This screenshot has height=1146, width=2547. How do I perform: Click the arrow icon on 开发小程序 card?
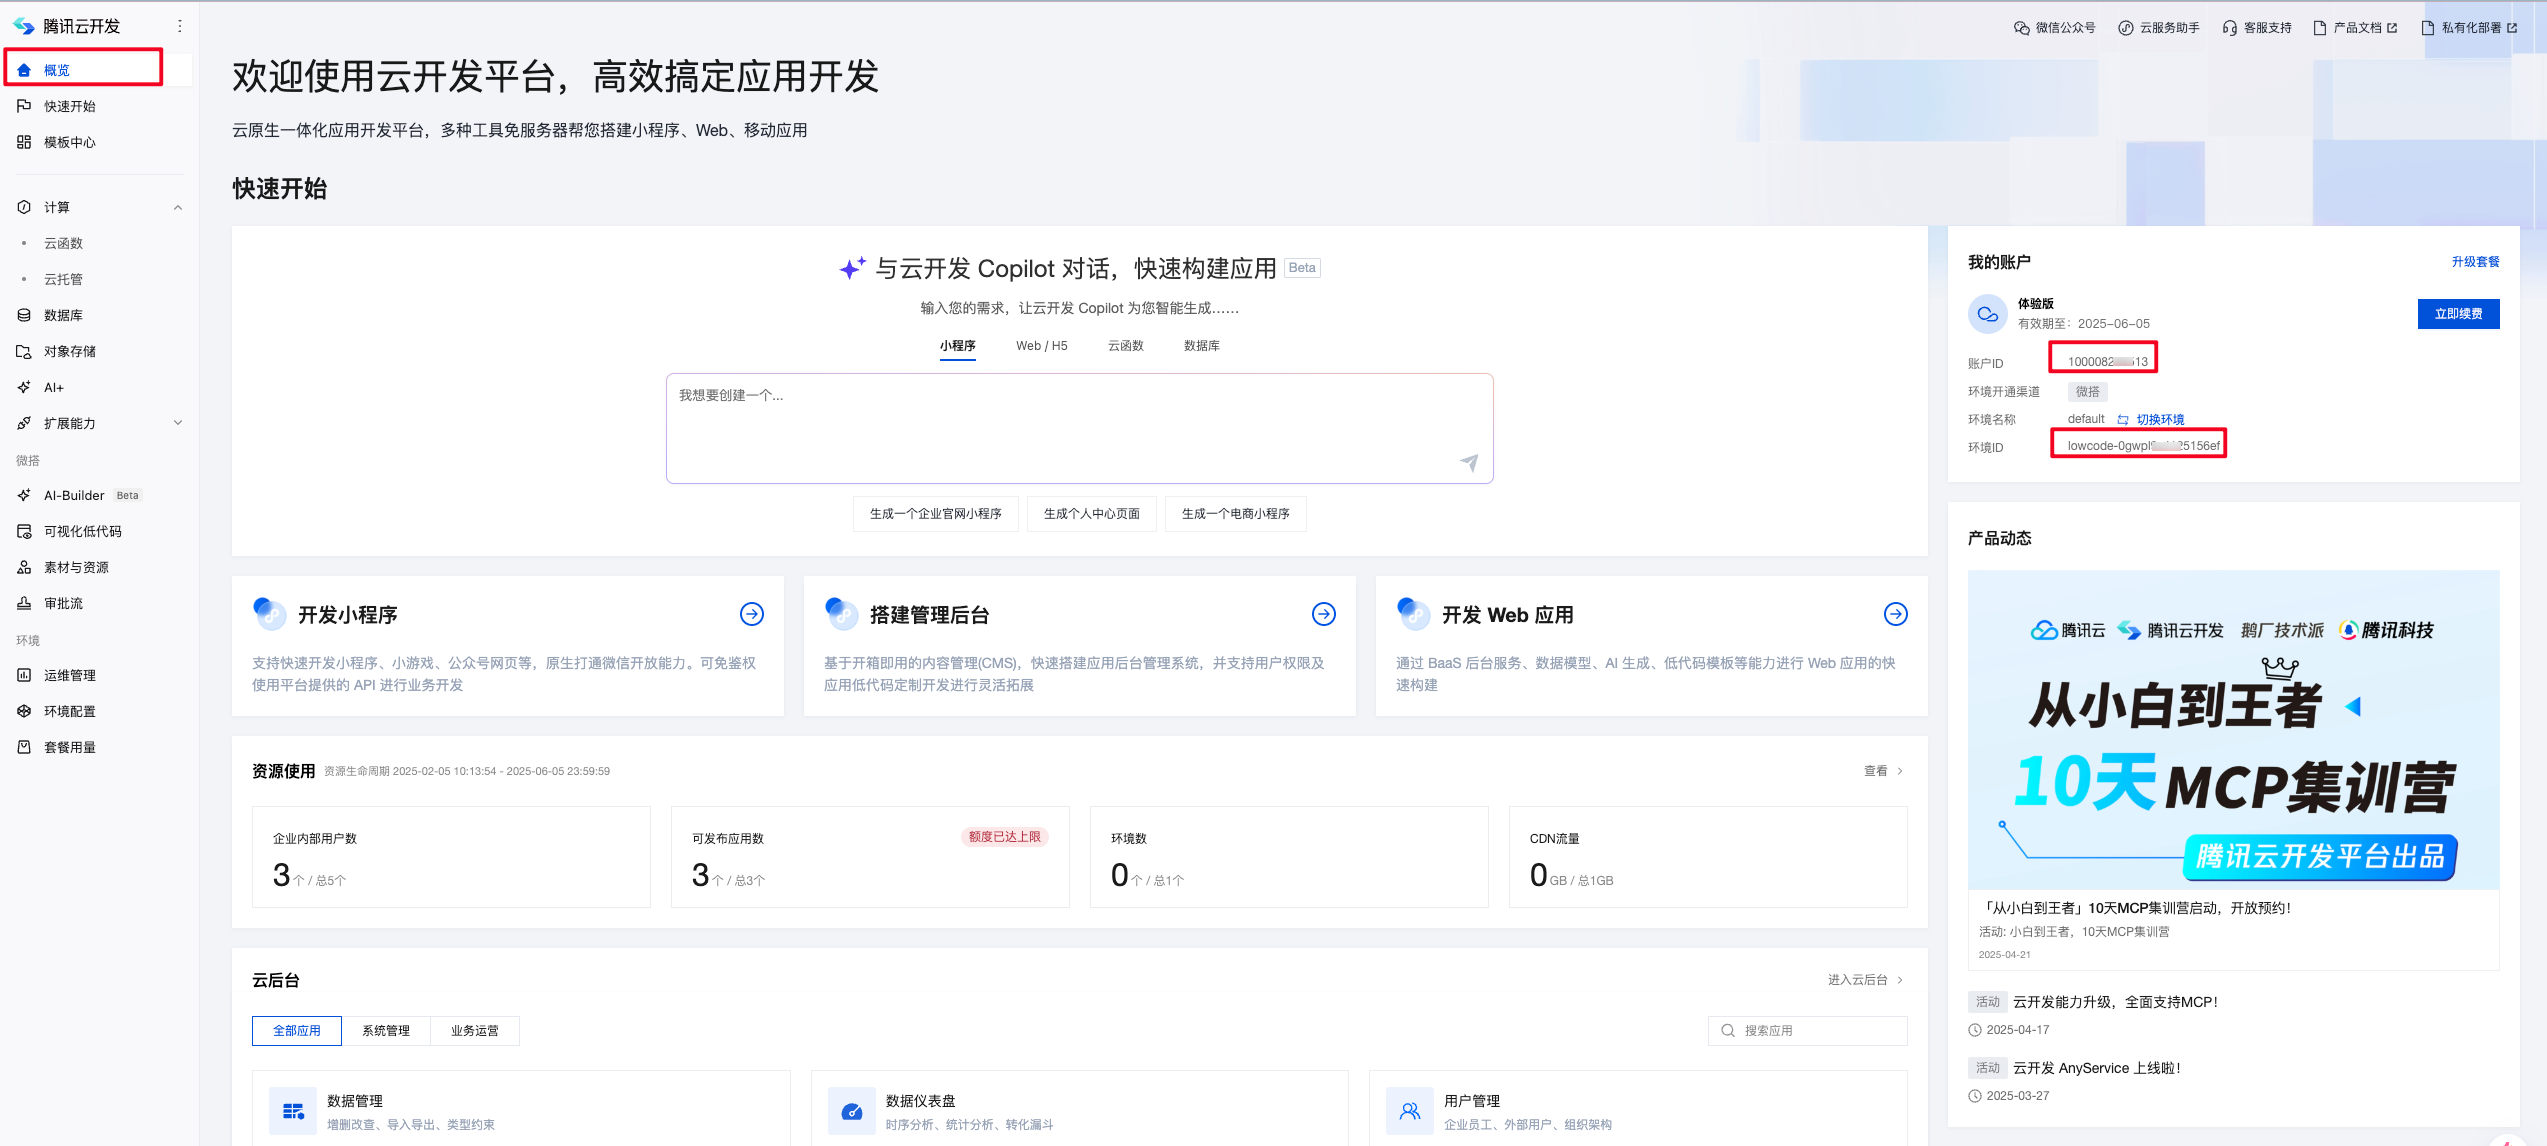[752, 614]
